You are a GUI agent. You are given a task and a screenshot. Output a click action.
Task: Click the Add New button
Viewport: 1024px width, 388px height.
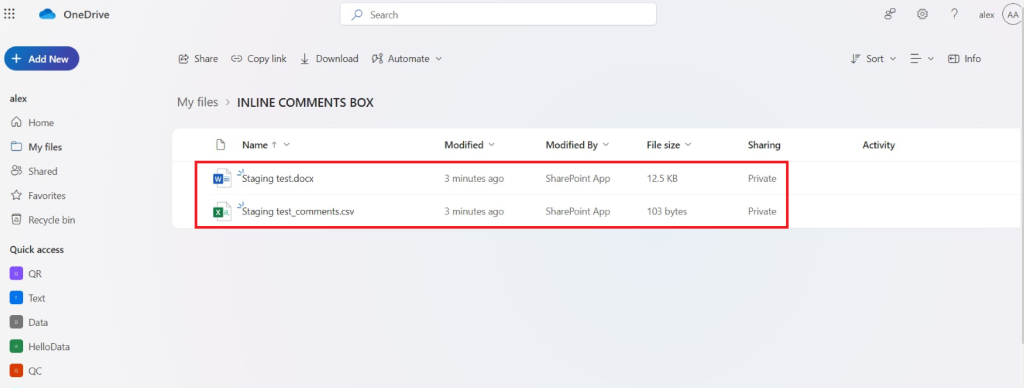[x=41, y=59]
